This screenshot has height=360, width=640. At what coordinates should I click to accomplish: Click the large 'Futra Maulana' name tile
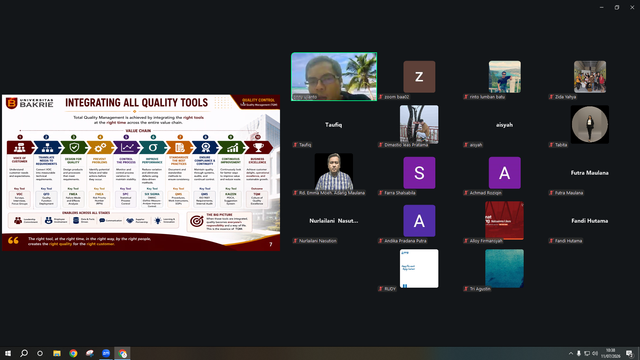pos(590,173)
